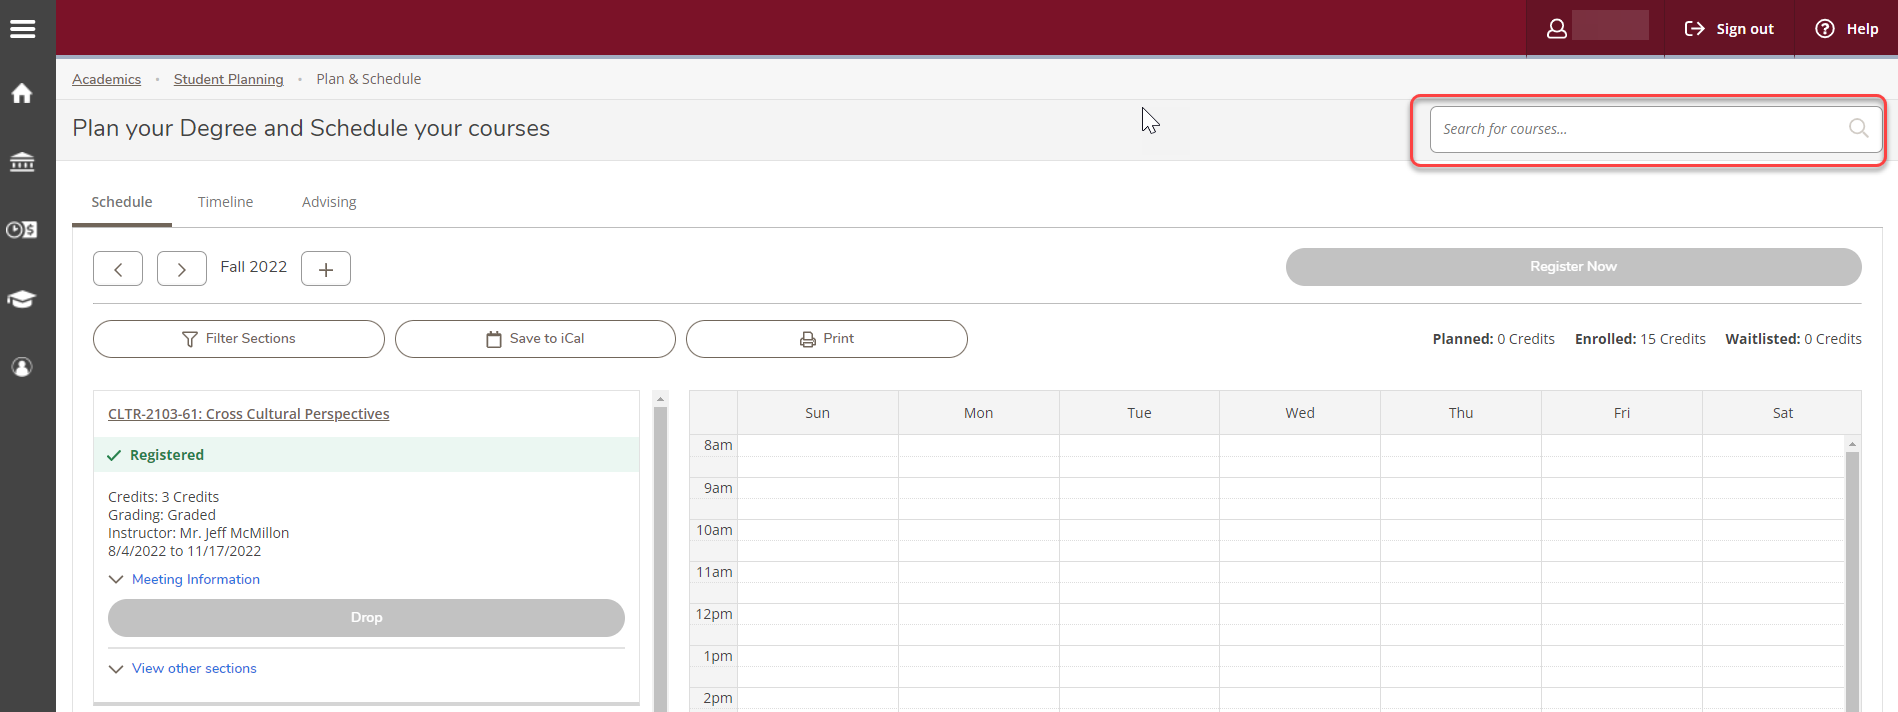The width and height of the screenshot is (1898, 712).
Task: Click the calendar vertical scrollbar
Action: coord(1852,580)
